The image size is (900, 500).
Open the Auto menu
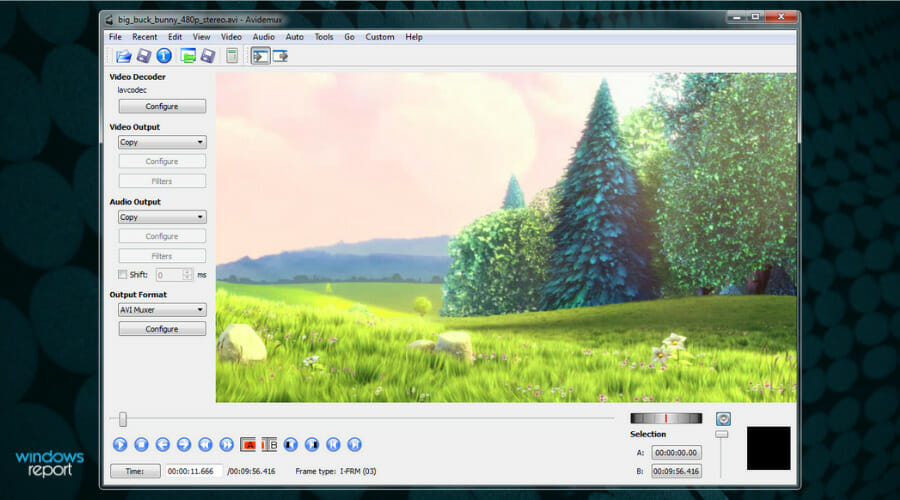point(294,37)
